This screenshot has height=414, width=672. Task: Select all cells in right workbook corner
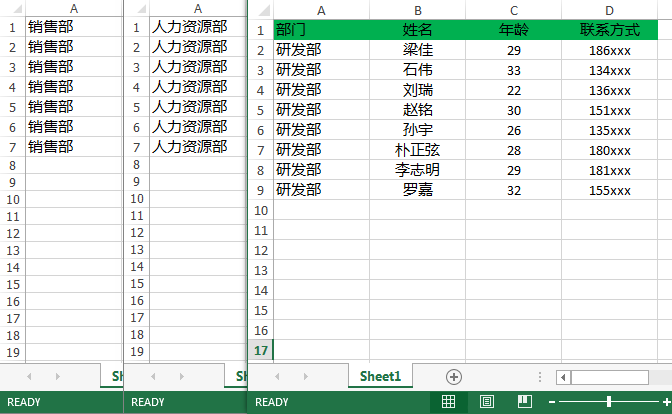tap(261, 10)
